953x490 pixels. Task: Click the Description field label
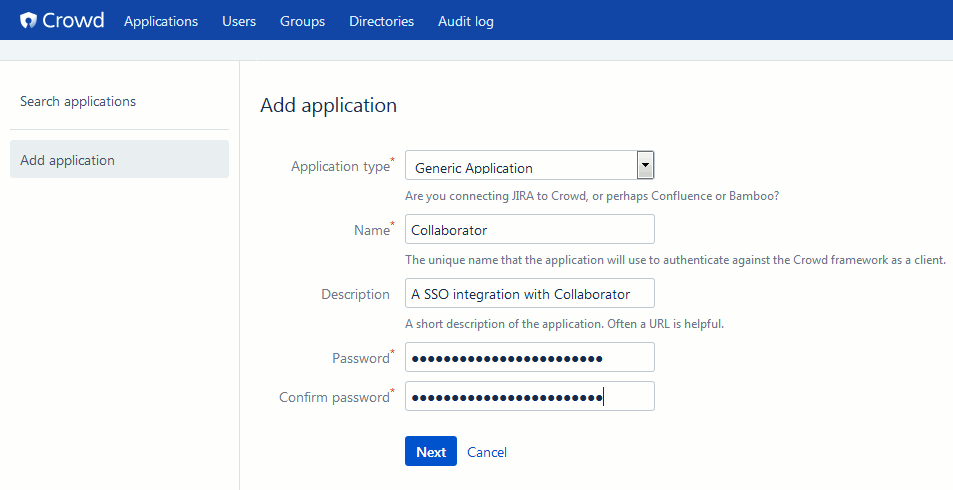pos(355,294)
